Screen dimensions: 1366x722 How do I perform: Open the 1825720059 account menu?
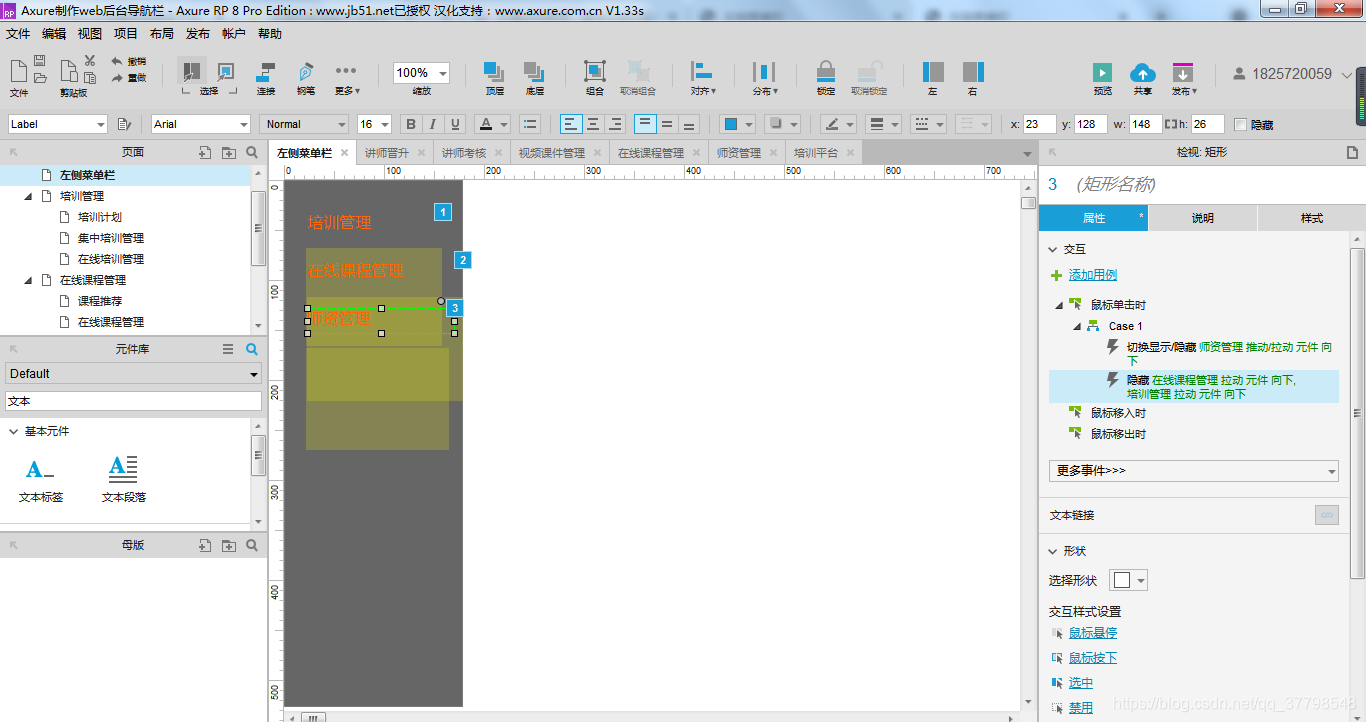tap(1292, 74)
